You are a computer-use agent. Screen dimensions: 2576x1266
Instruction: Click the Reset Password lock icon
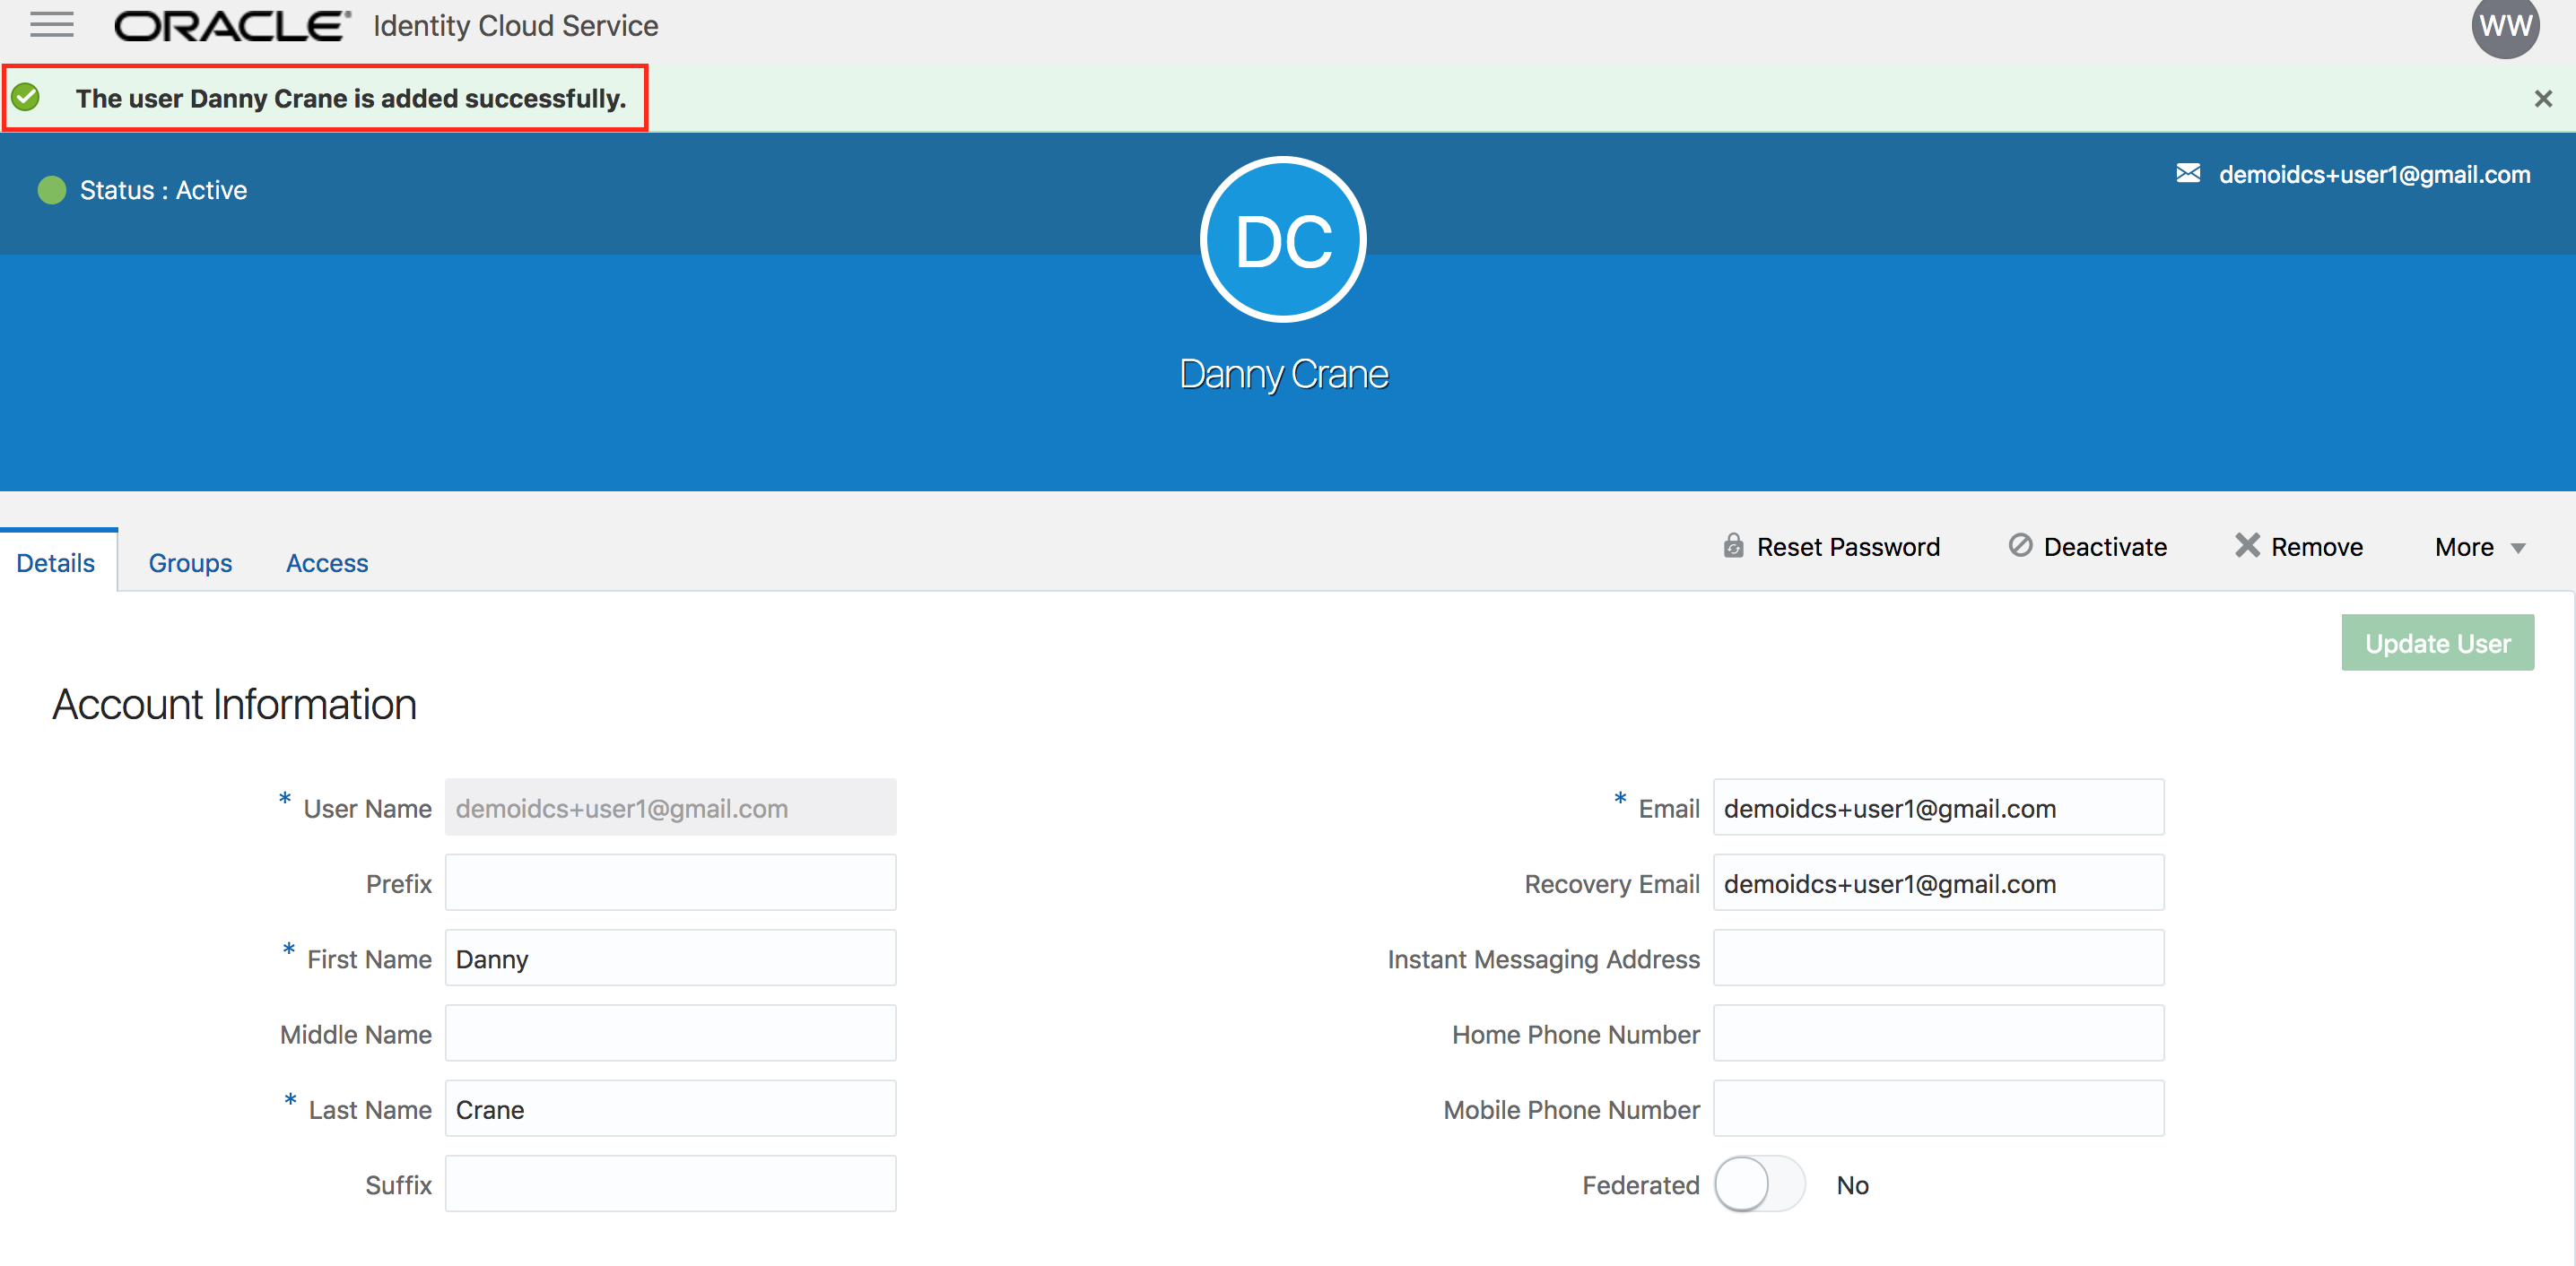[1733, 546]
